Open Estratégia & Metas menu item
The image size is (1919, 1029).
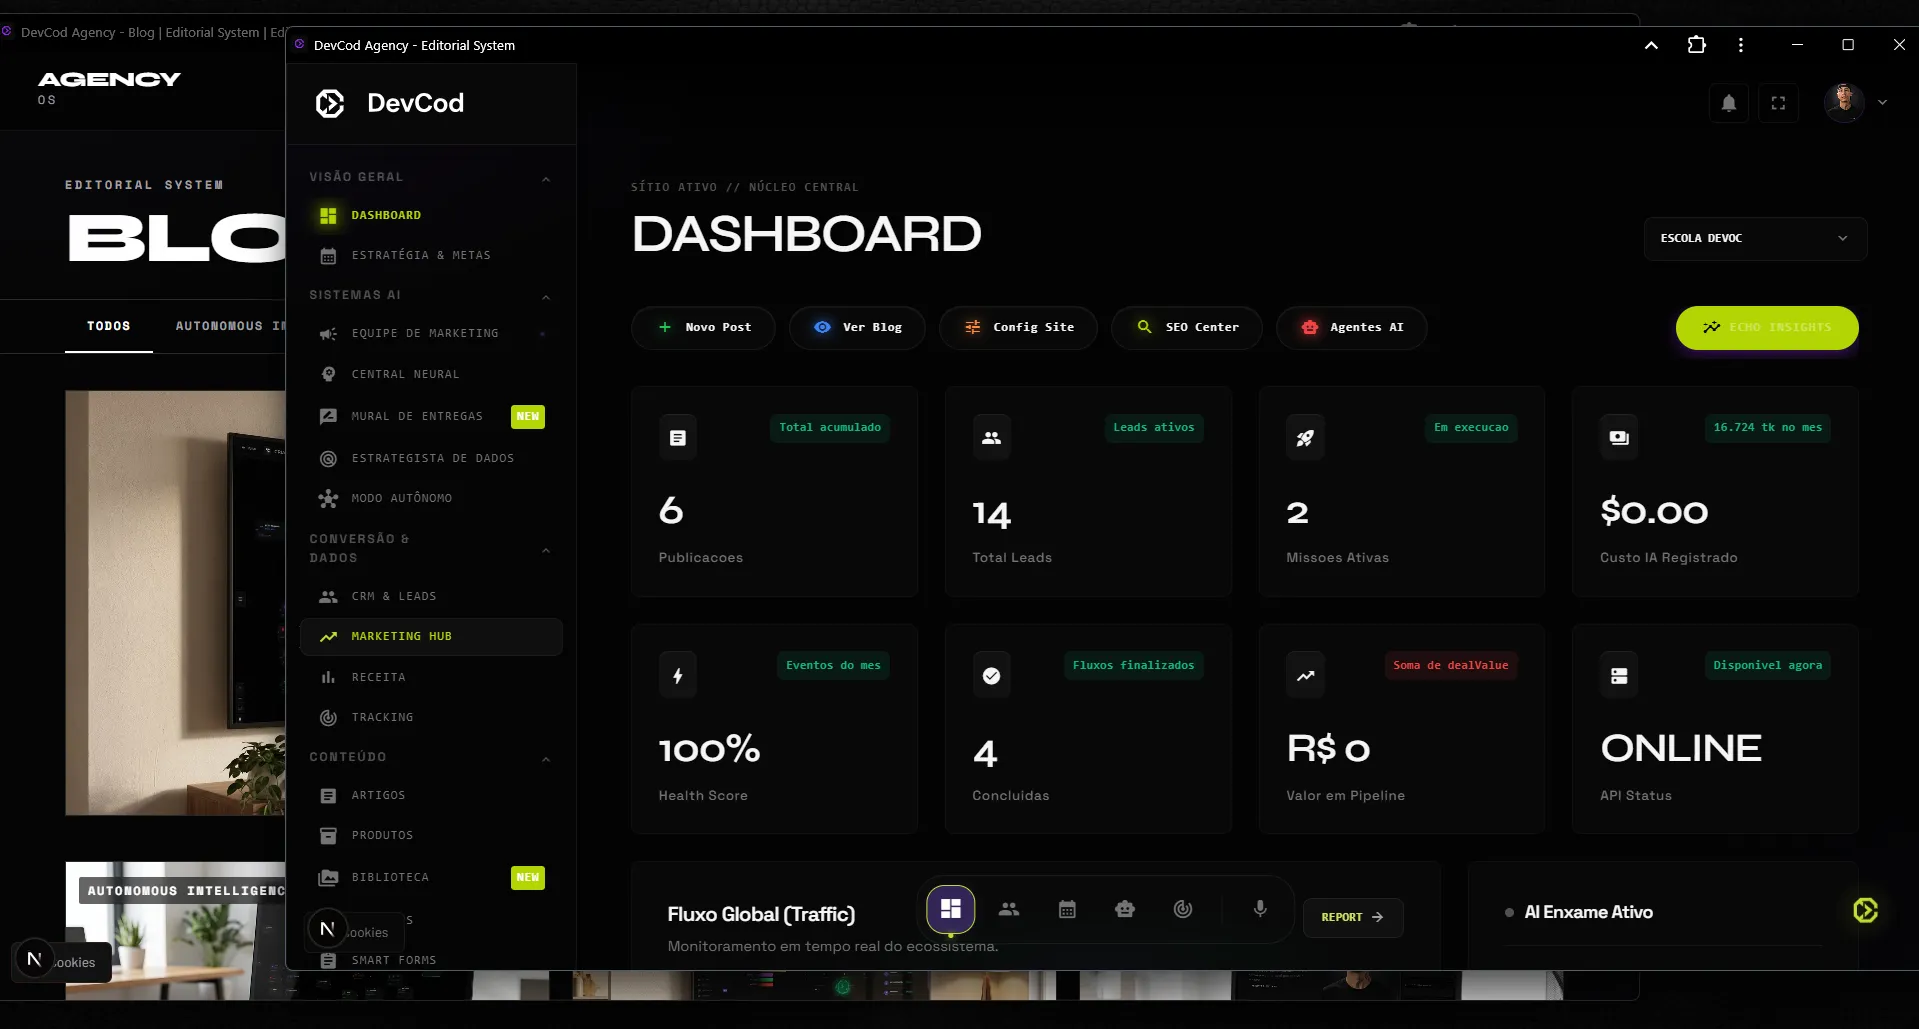[x=431, y=255]
